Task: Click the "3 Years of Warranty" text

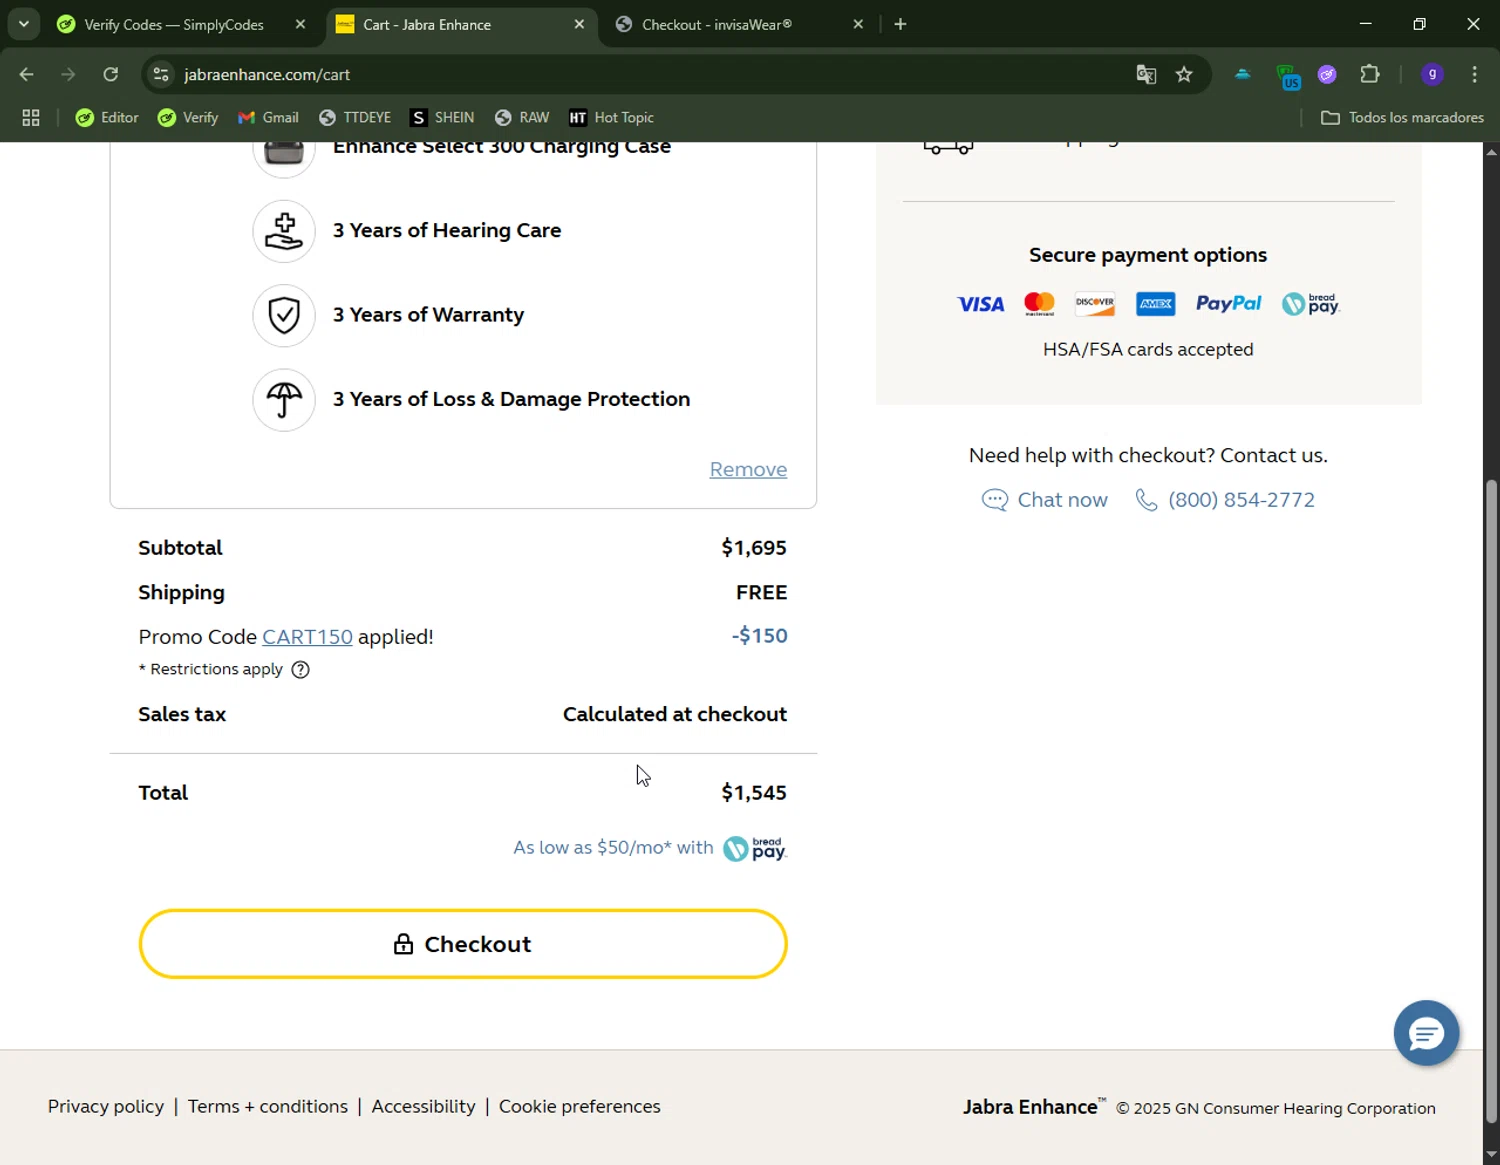Action: pos(428,315)
